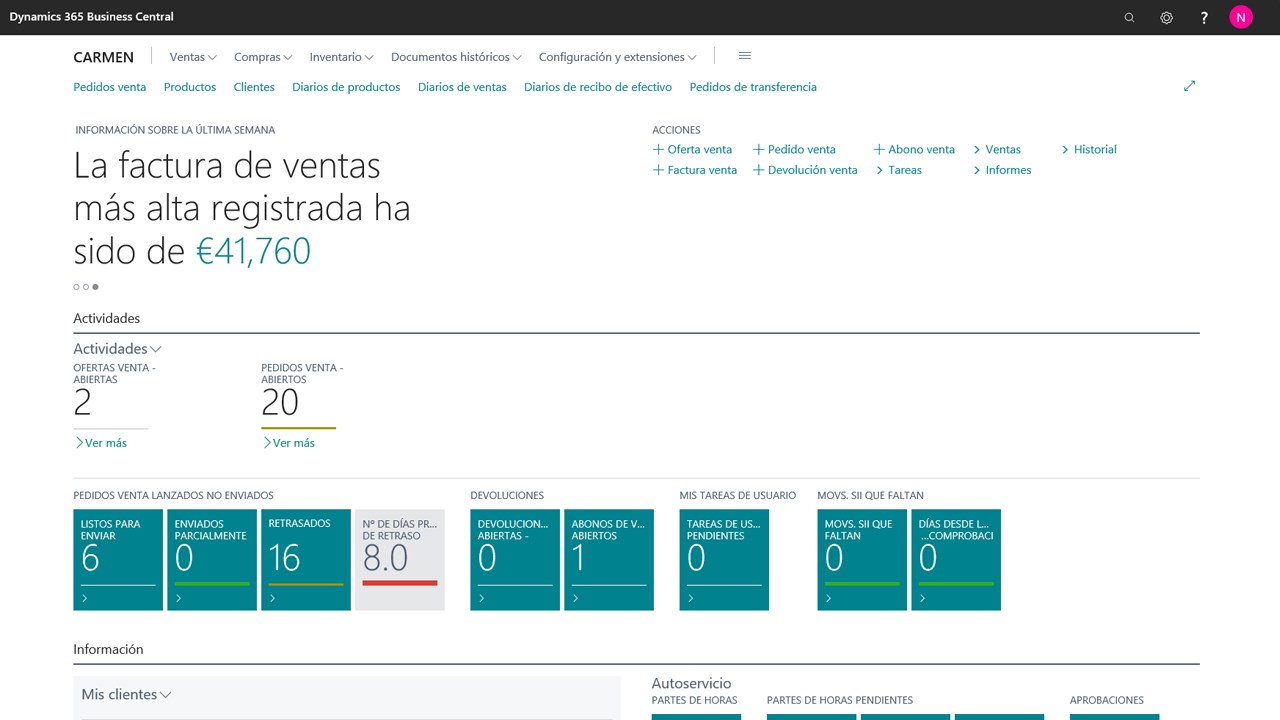The height and width of the screenshot is (720, 1280).
Task: Click plus icon for Oferta venta
Action: [658, 149]
